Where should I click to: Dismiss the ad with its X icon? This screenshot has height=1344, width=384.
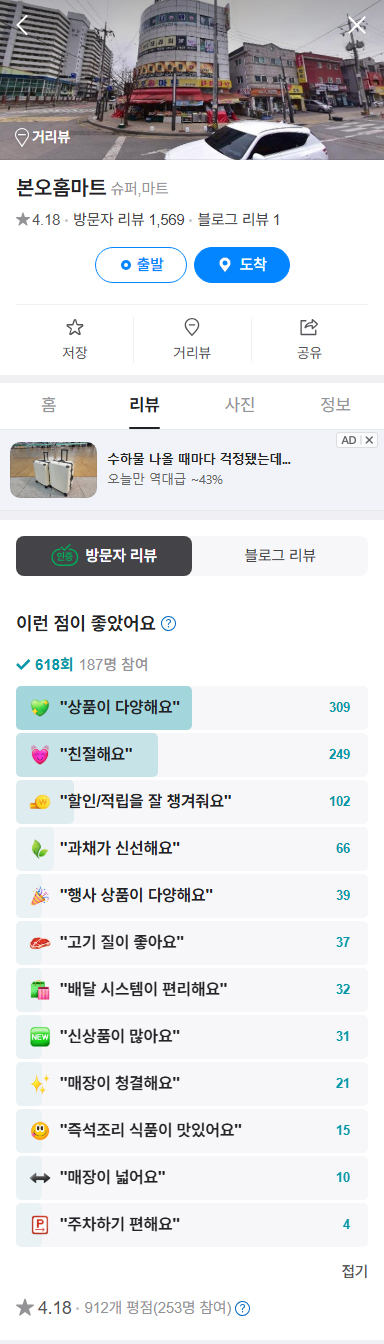click(x=370, y=440)
